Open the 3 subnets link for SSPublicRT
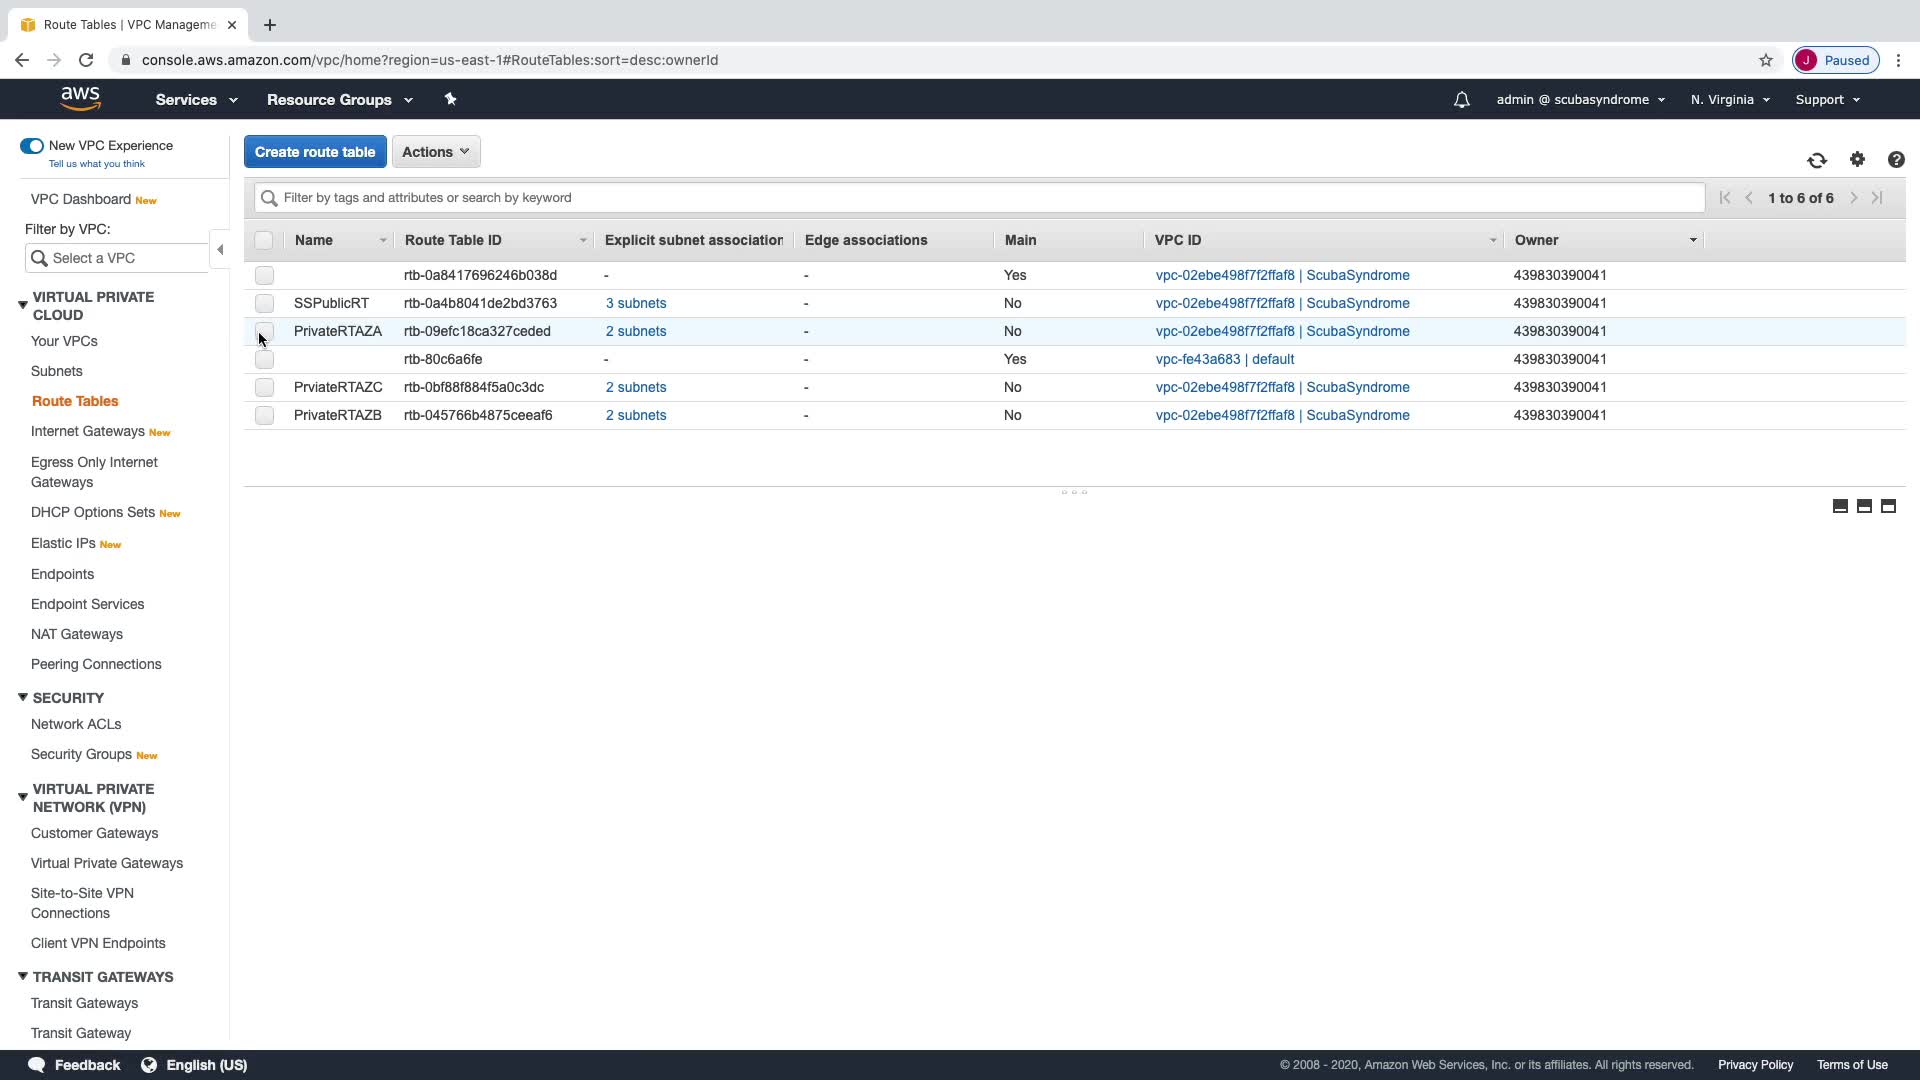 [x=636, y=303]
